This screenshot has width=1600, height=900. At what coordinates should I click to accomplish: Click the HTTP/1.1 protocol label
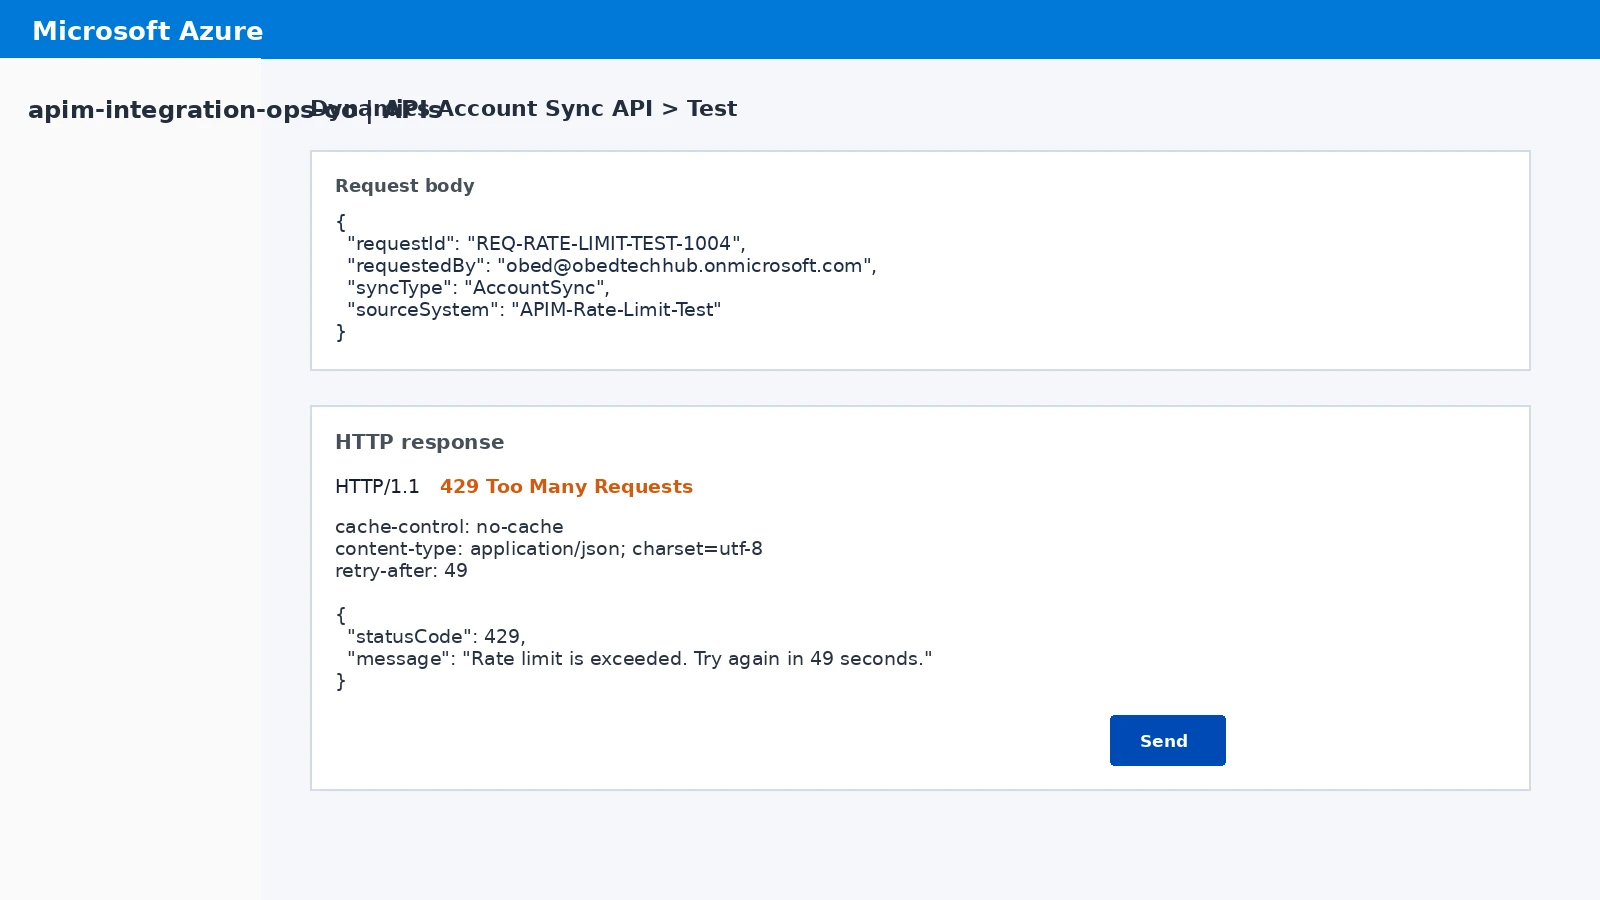[x=377, y=487]
